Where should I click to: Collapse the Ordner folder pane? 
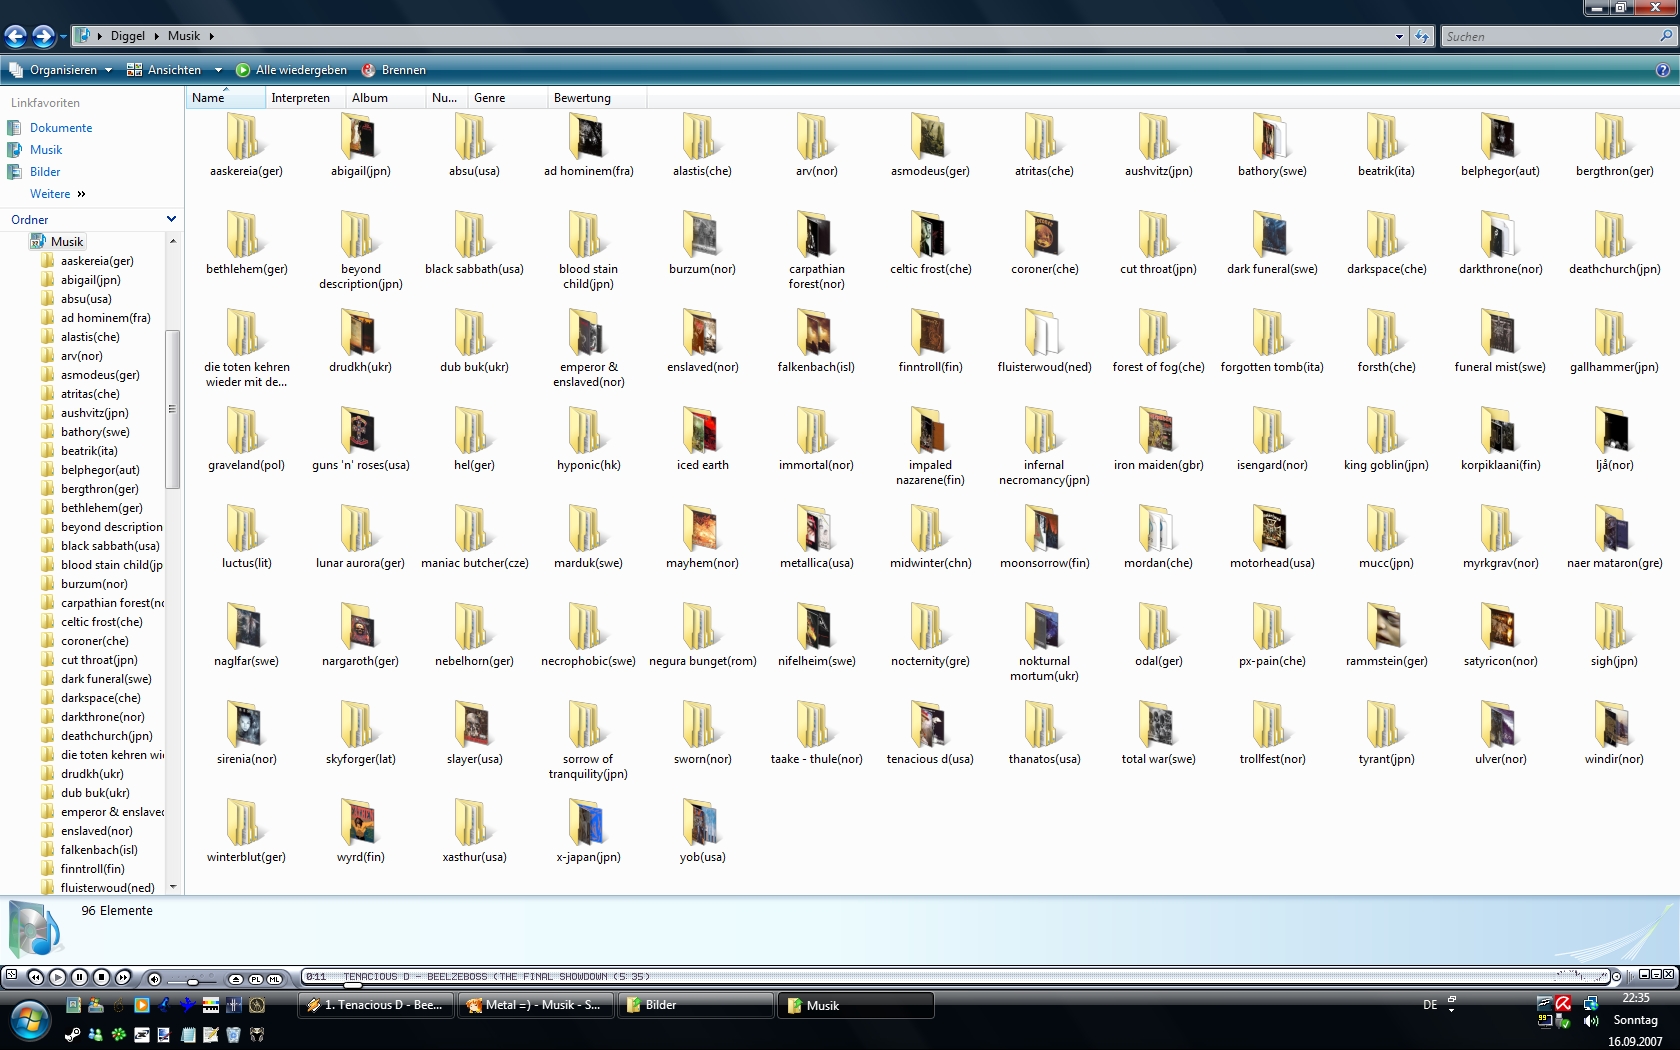point(171,219)
